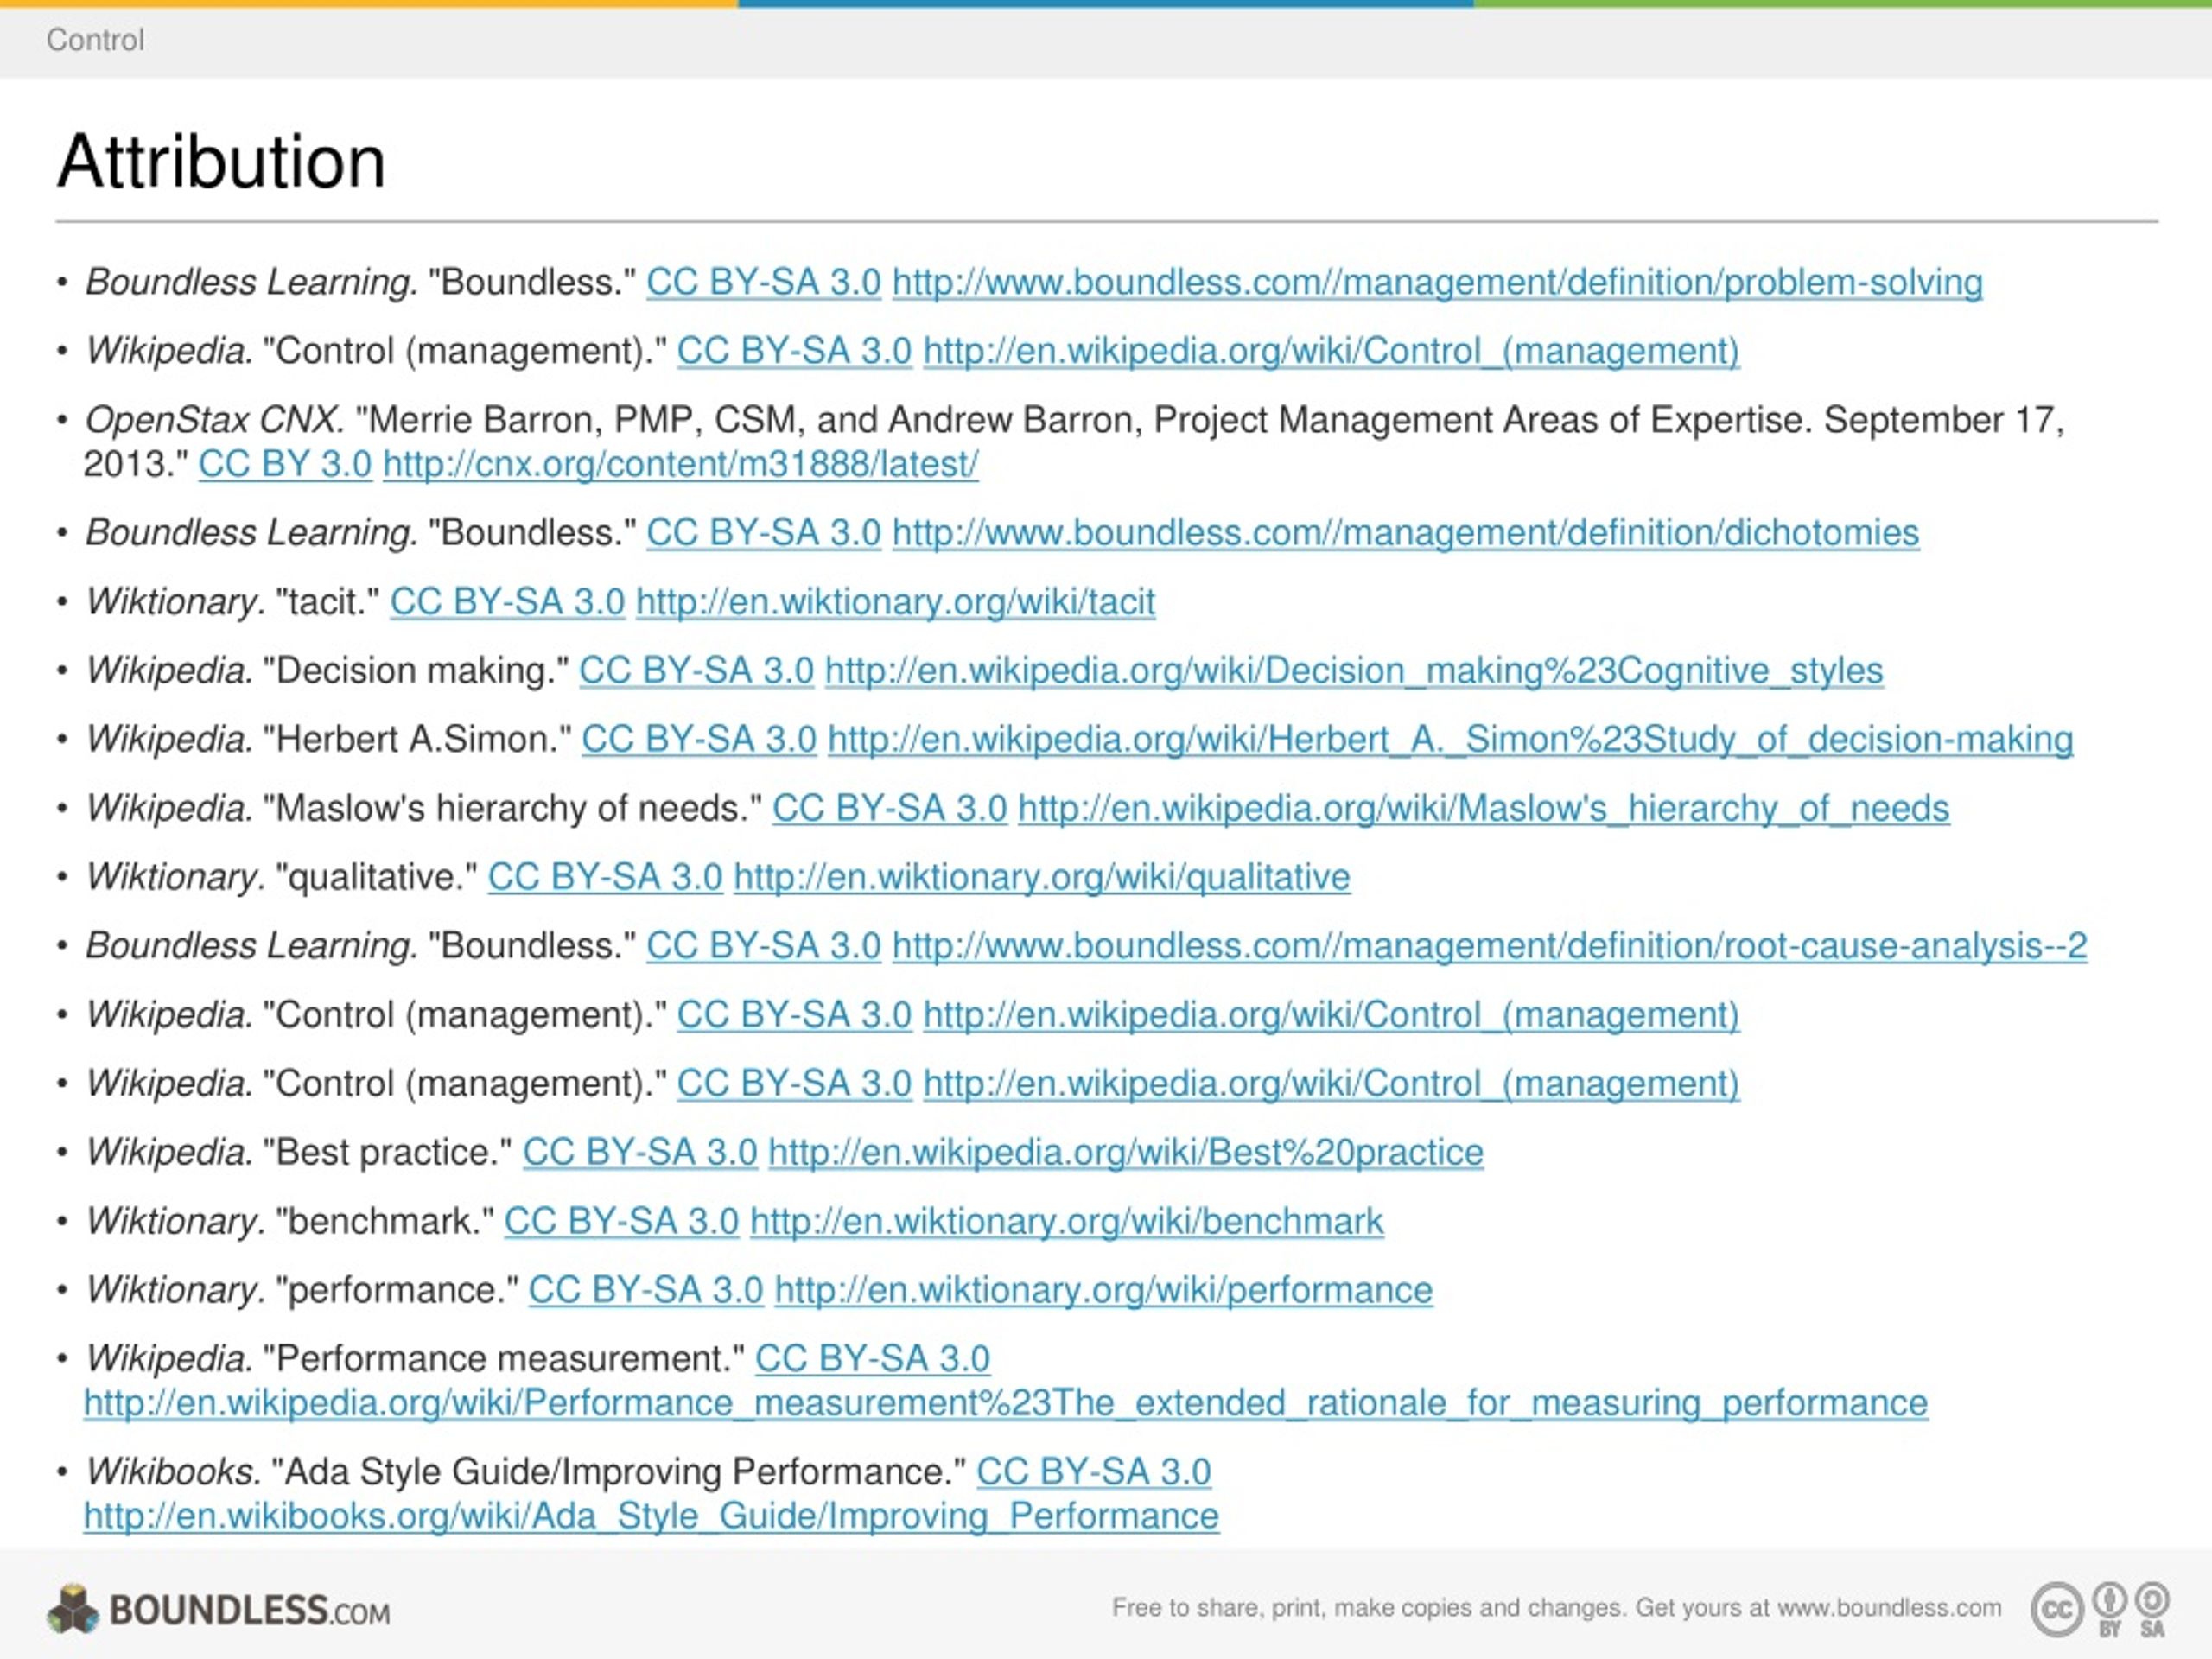Click CC BY-SA 3.0 in "Decision making" row

click(x=696, y=671)
